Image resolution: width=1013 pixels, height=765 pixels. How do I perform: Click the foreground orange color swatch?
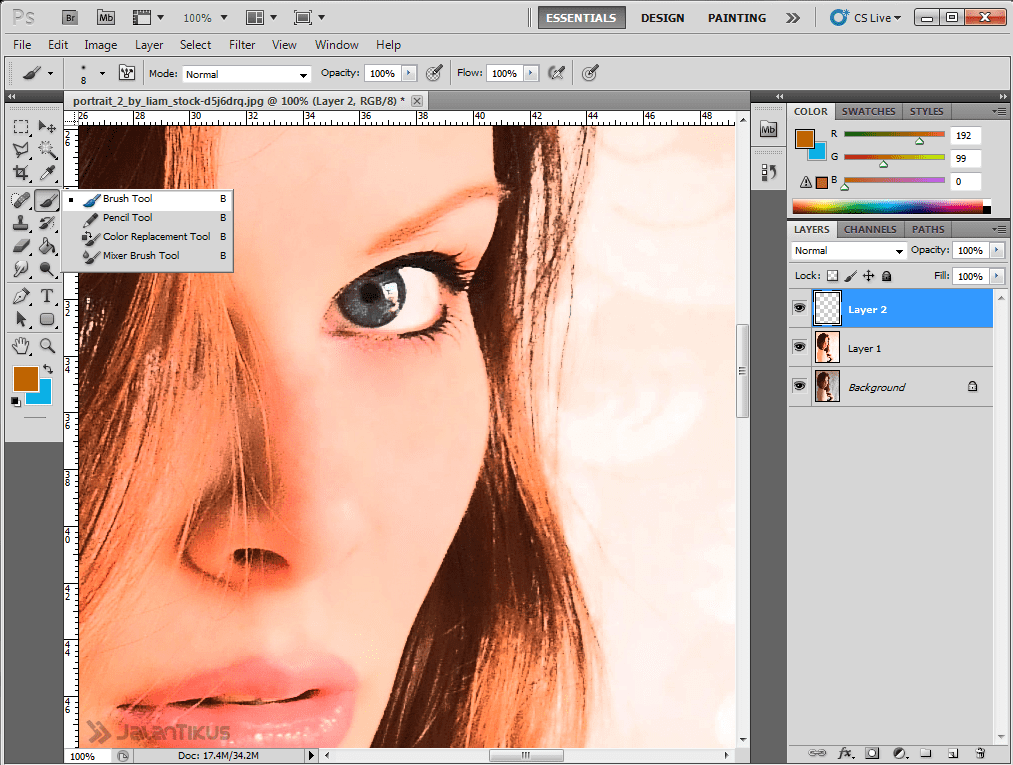[24, 377]
